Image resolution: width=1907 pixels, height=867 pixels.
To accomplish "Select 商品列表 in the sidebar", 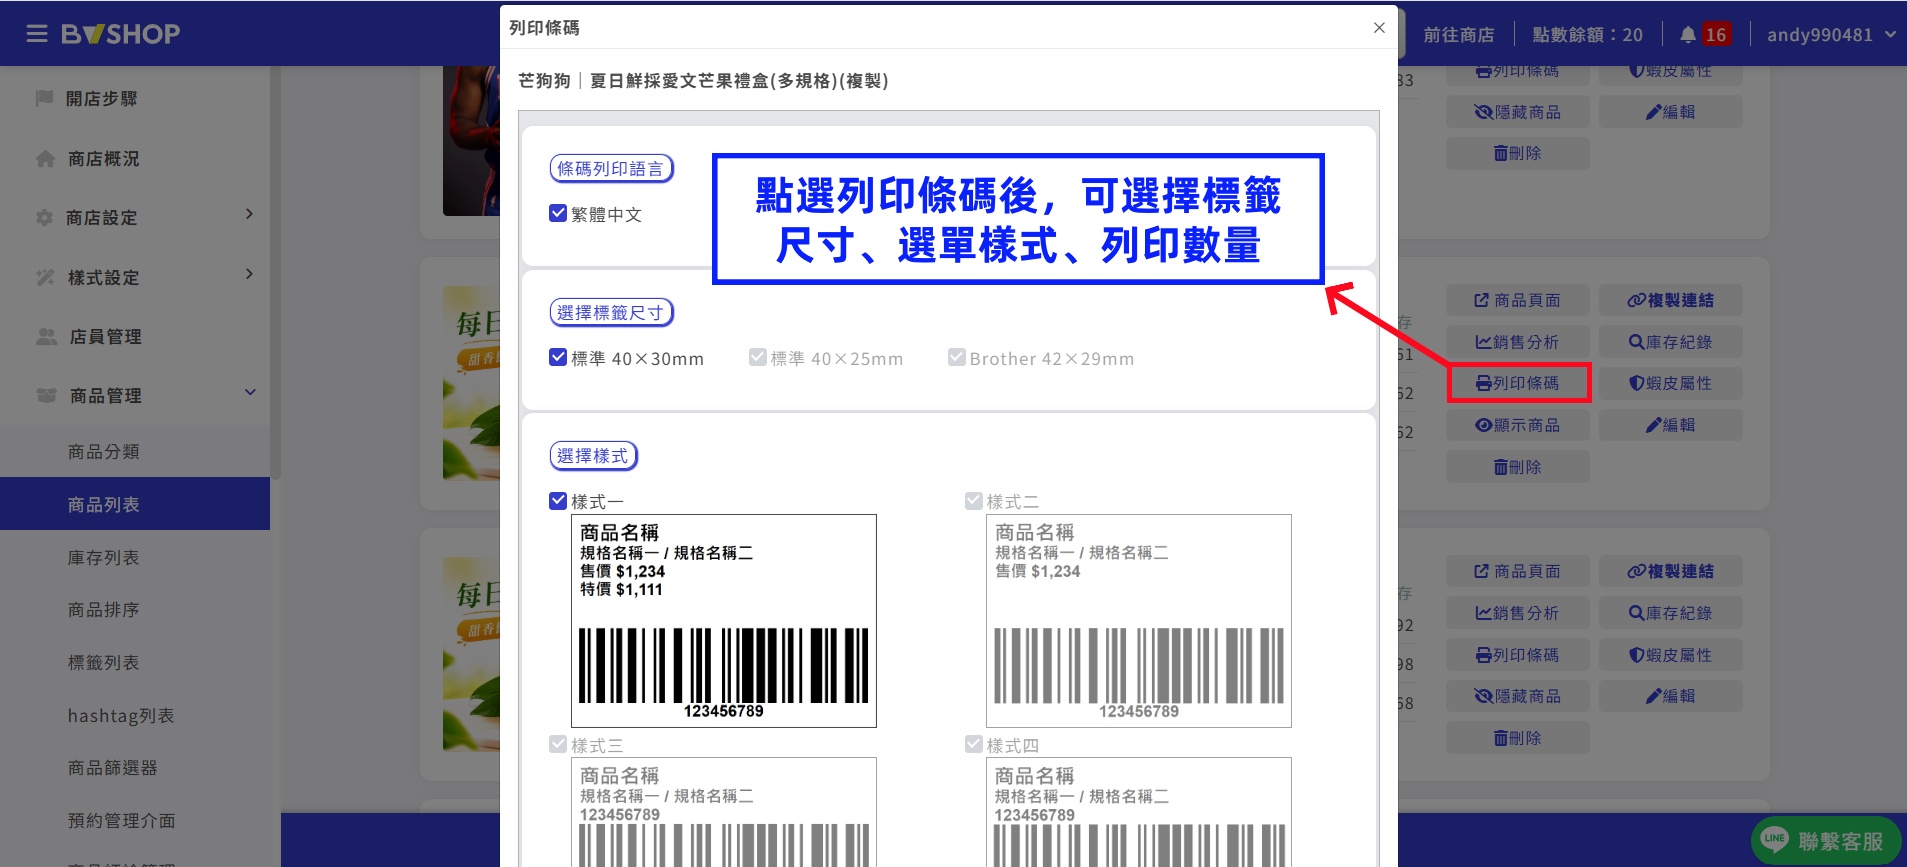I will tap(135, 504).
